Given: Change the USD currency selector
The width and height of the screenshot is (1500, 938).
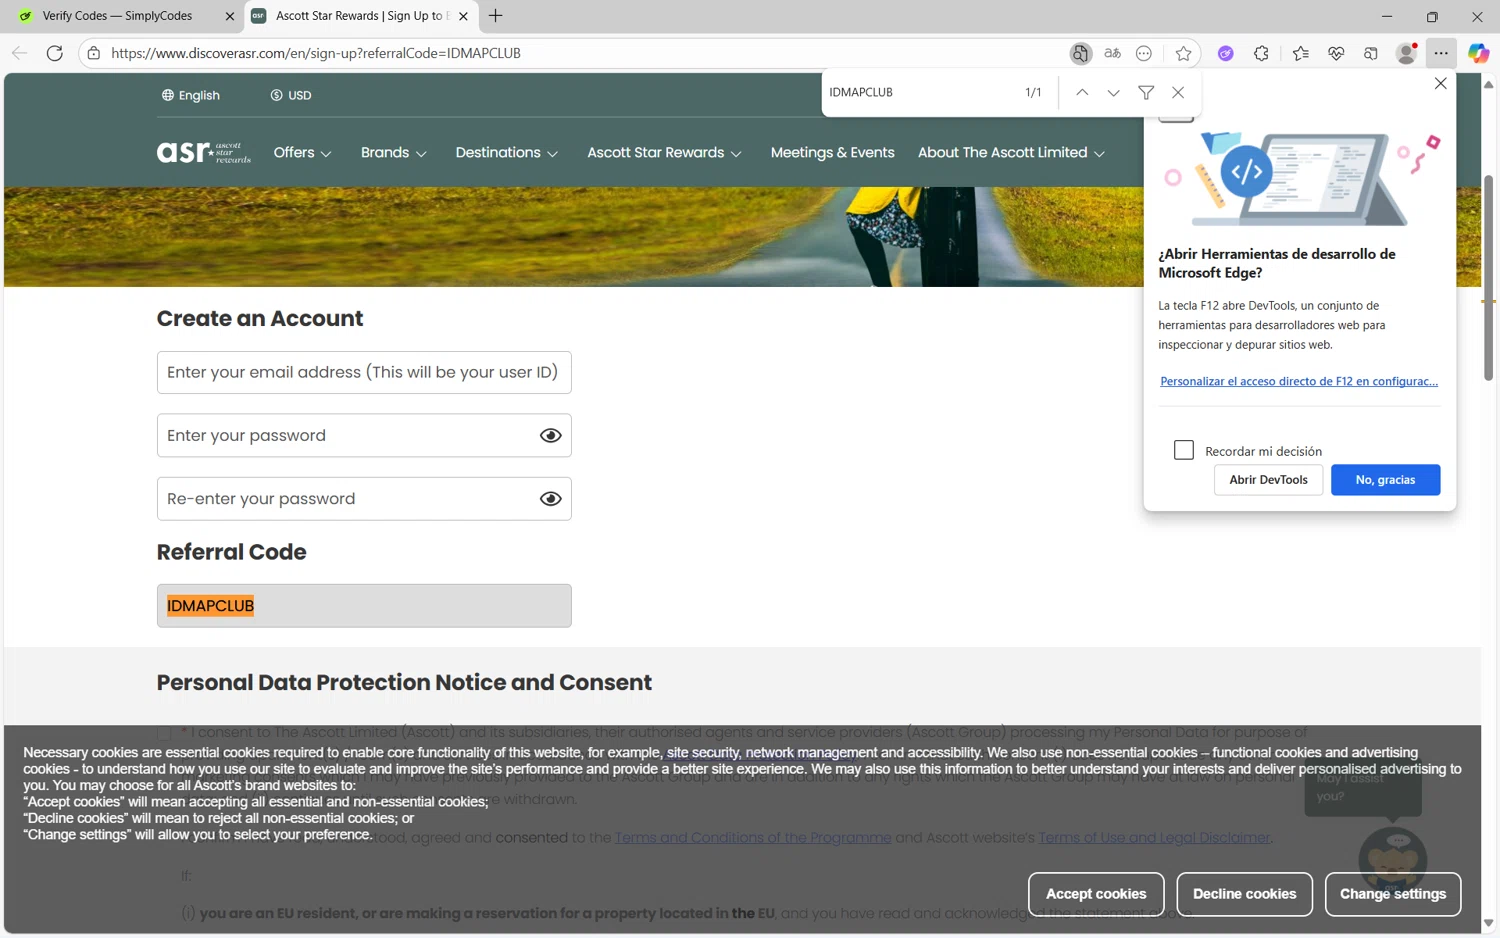Looking at the screenshot, I should (291, 95).
